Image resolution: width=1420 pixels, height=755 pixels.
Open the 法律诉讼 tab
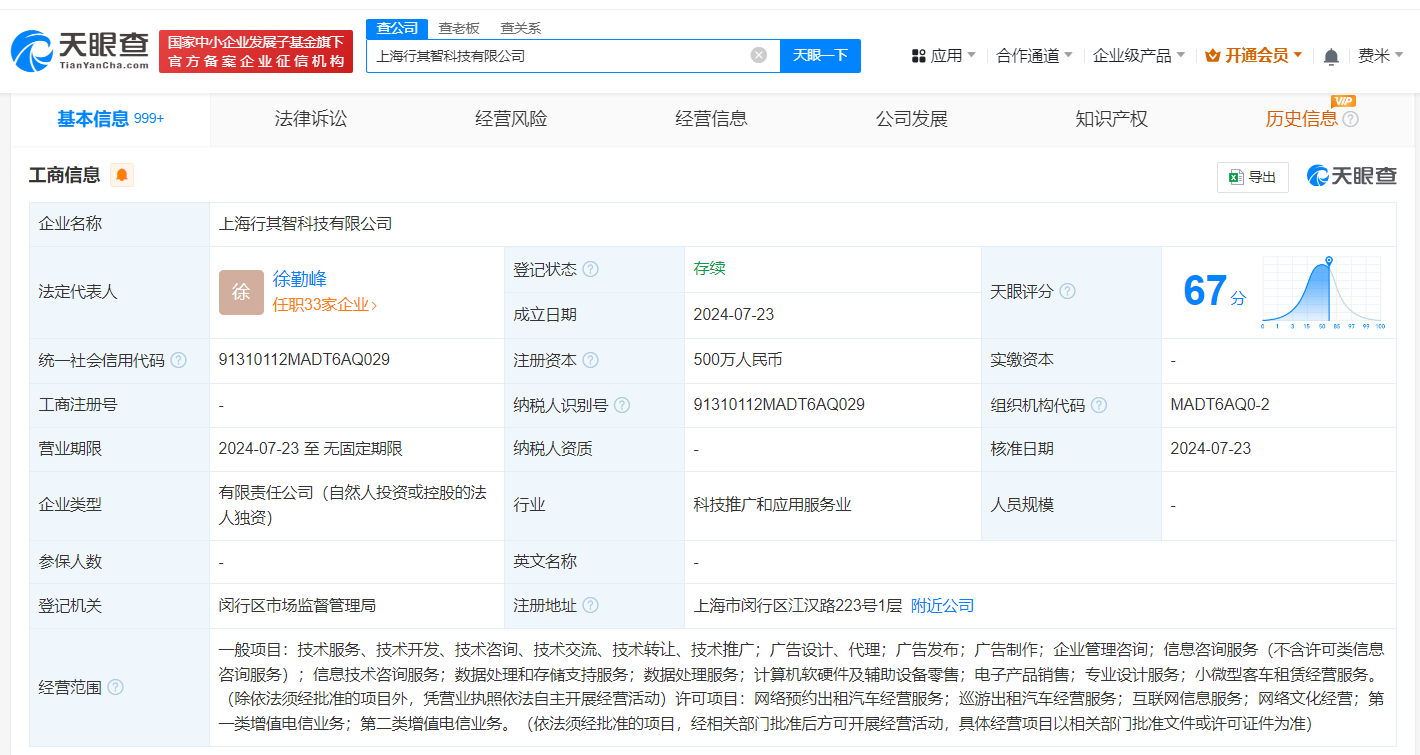(310, 118)
